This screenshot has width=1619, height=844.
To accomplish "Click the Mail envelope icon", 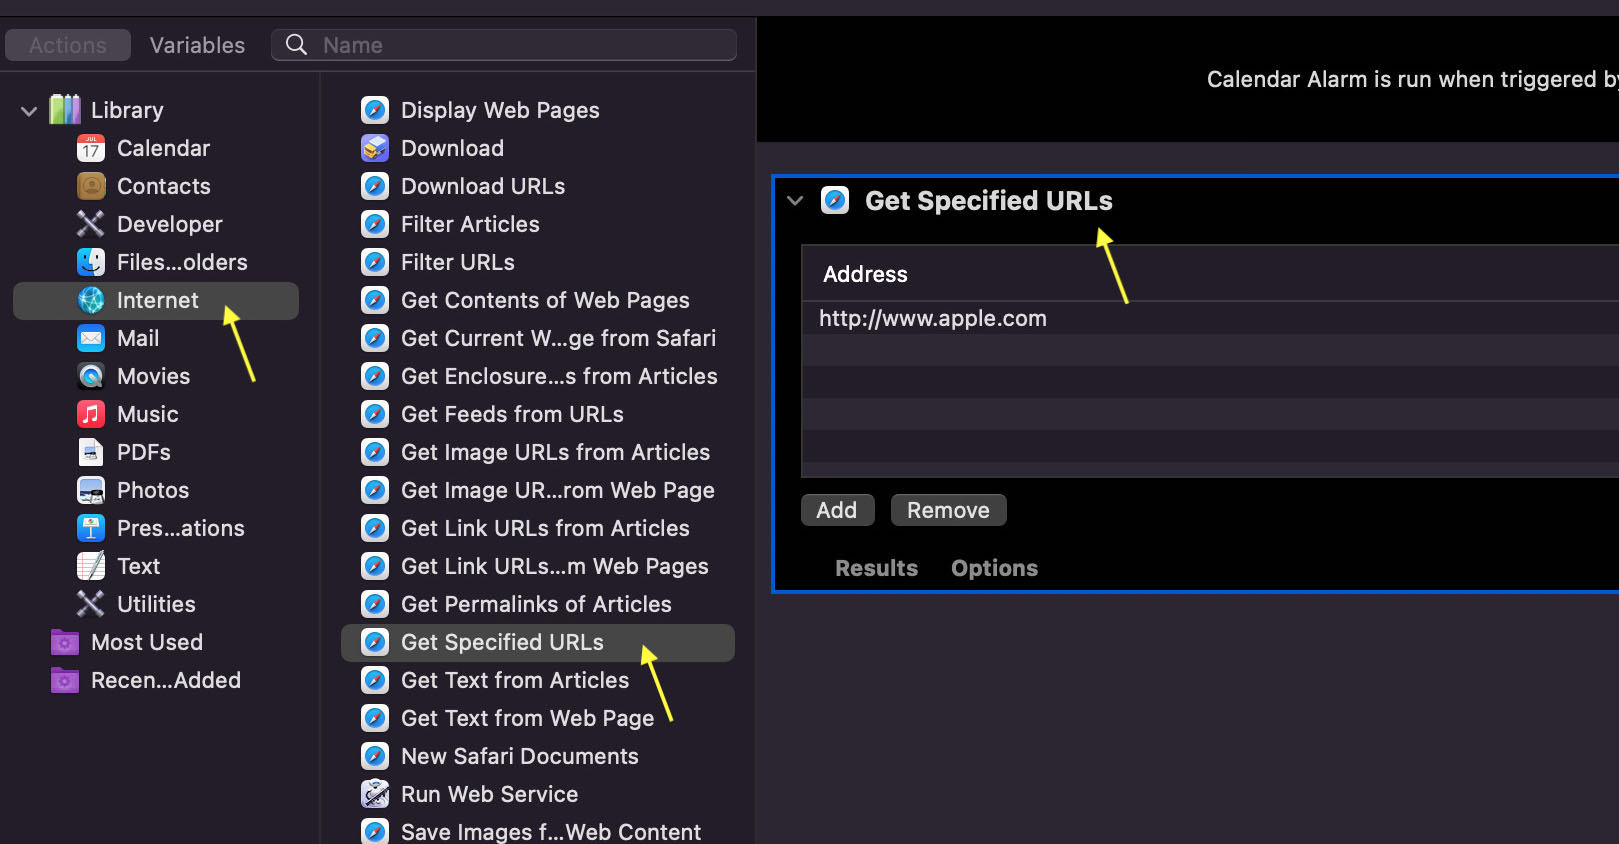I will point(91,338).
